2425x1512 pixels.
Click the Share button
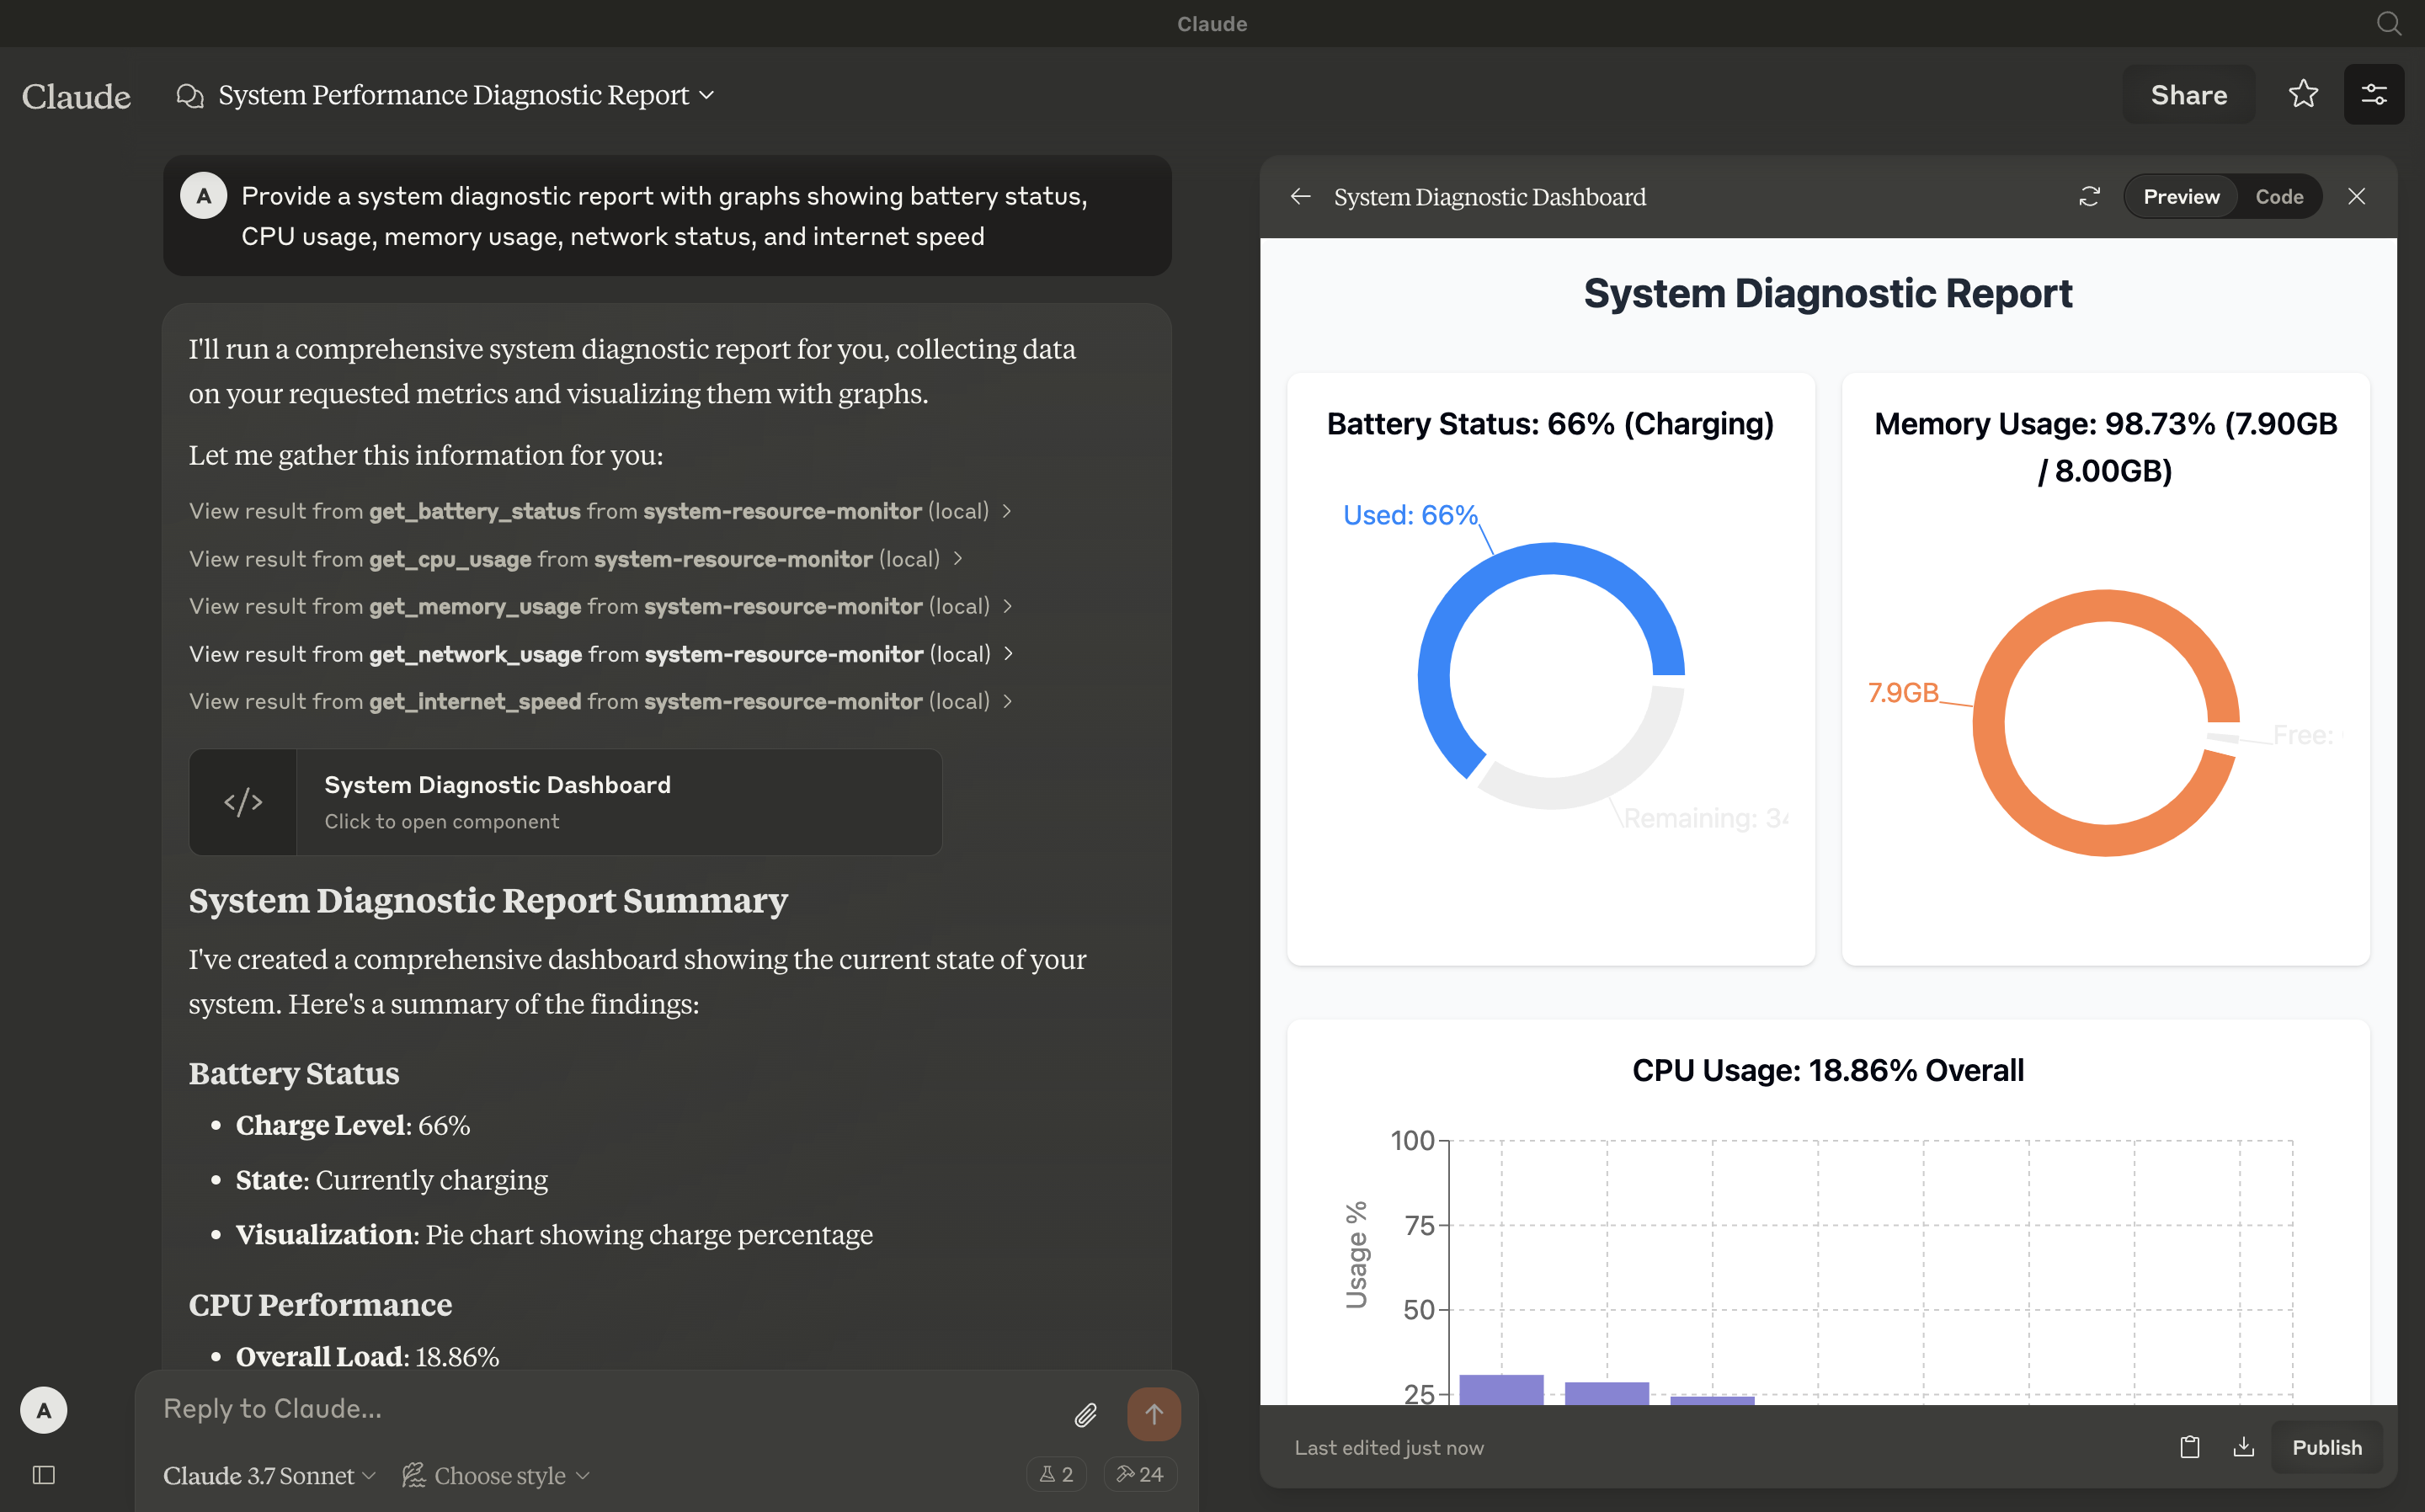[x=2188, y=95]
